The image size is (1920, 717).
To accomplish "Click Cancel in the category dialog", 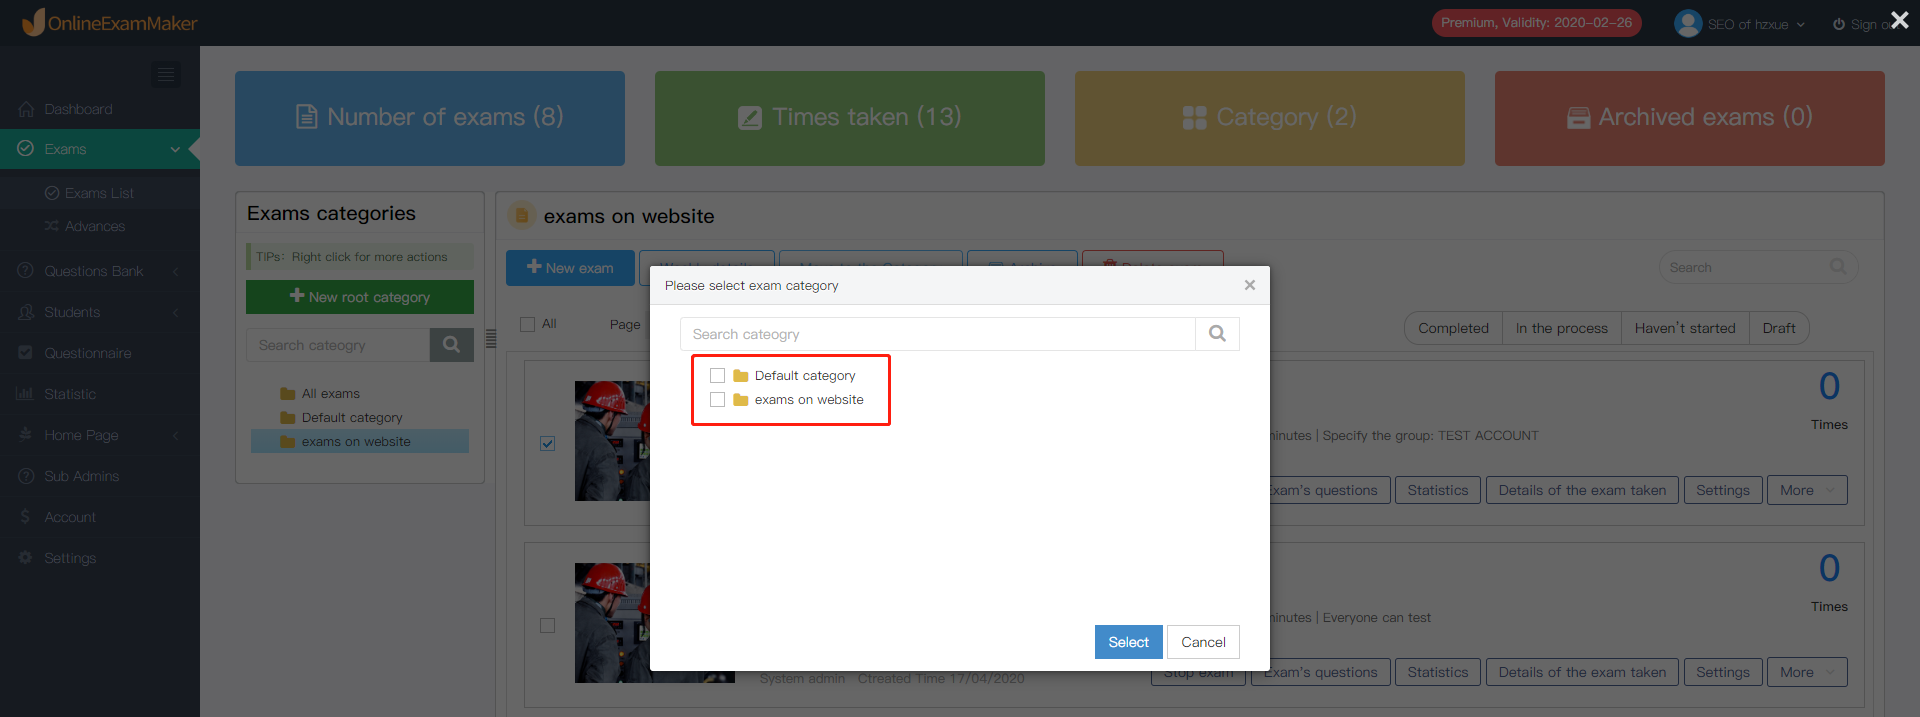I will pyautogui.click(x=1203, y=642).
